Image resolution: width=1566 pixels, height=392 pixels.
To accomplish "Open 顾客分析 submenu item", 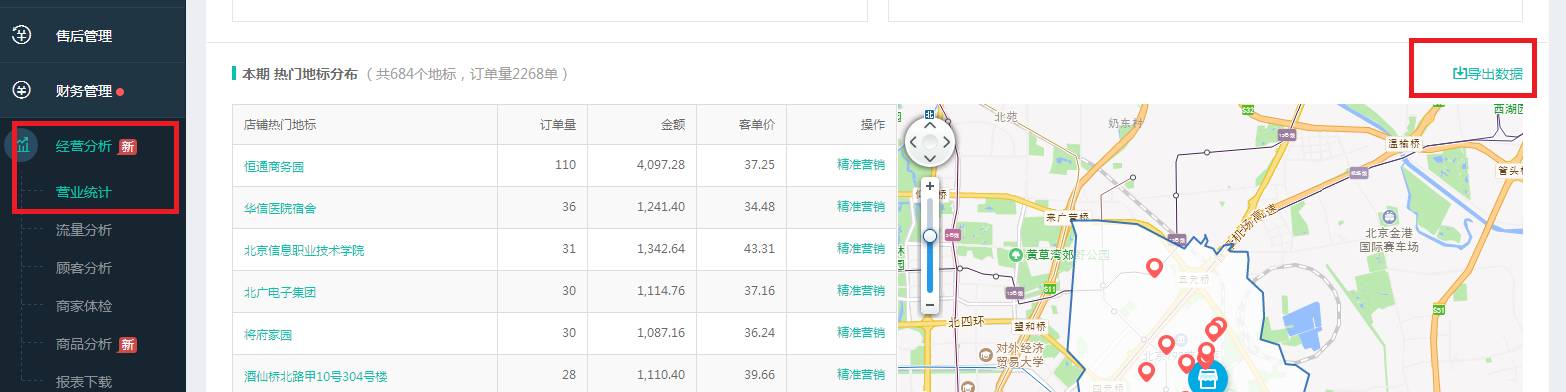I will [x=84, y=268].
